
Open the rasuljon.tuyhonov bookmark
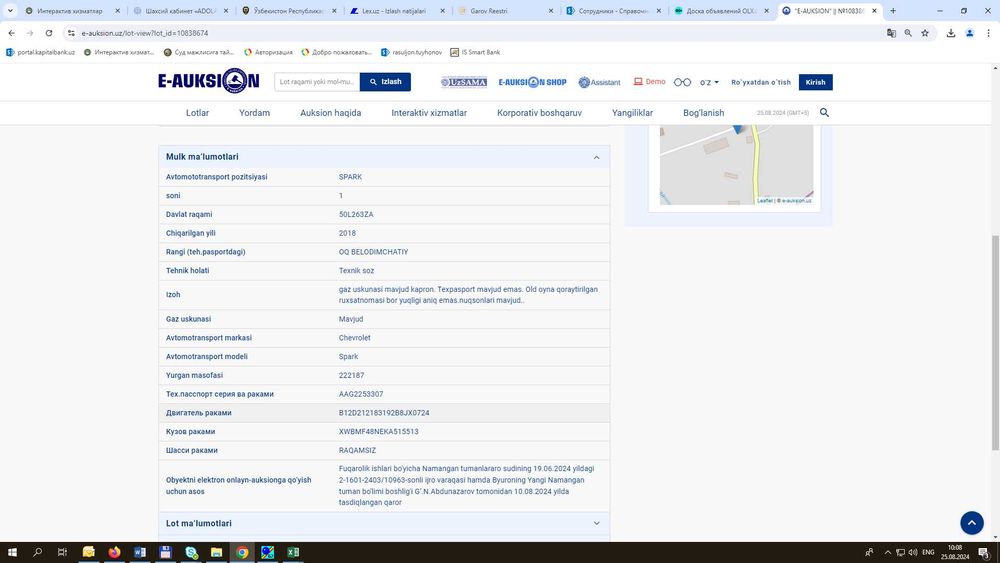(x=411, y=52)
